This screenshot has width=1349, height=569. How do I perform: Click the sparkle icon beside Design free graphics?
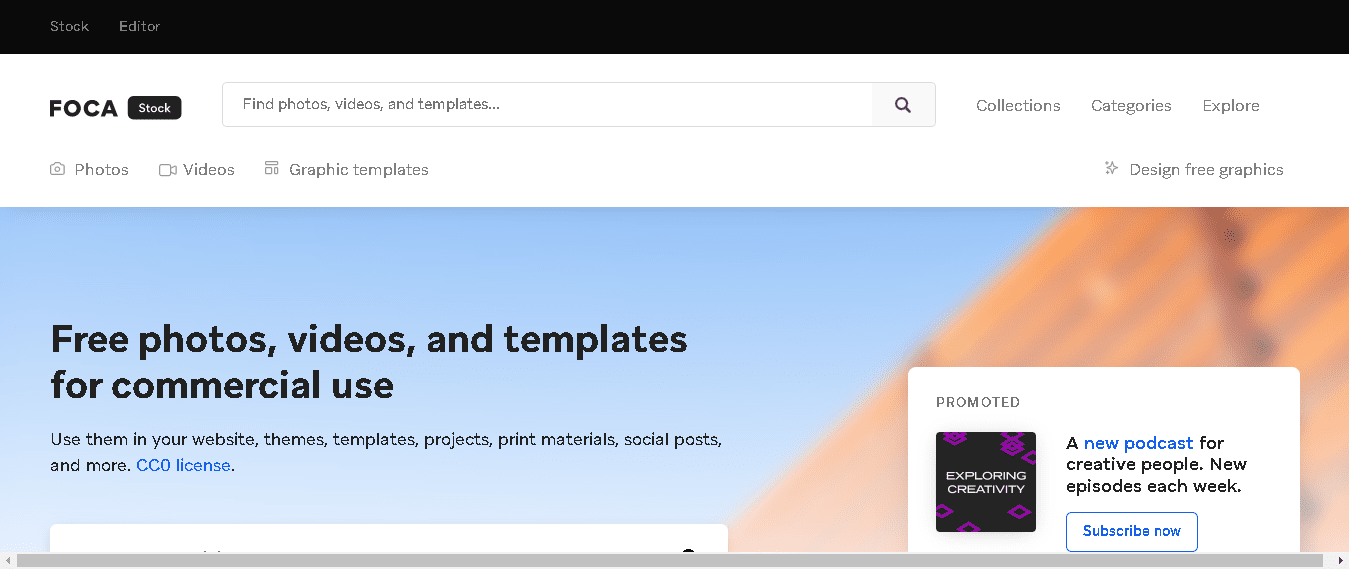(x=1111, y=168)
